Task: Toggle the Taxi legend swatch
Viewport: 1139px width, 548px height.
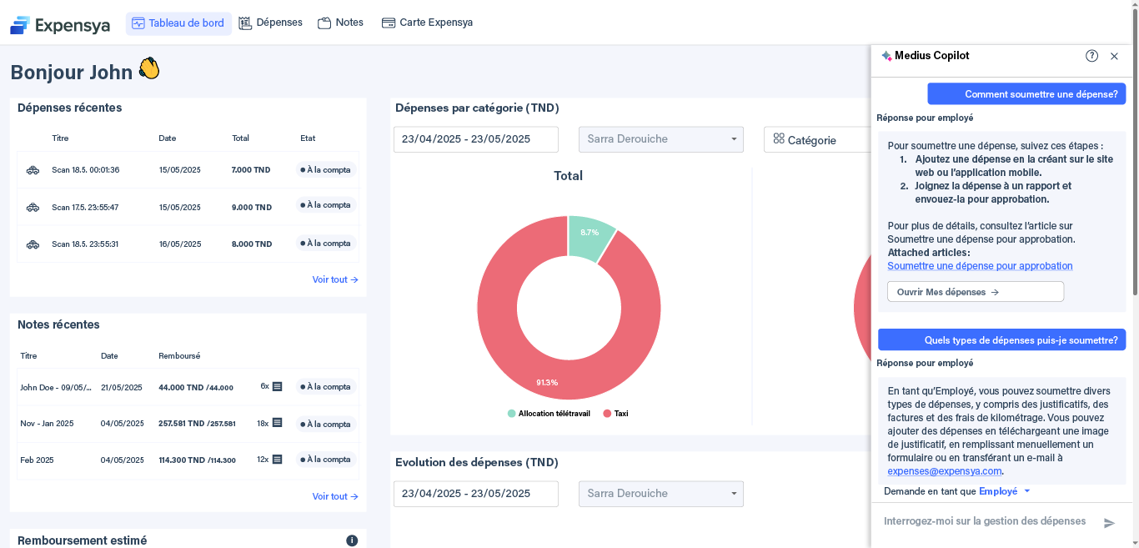Action: [x=607, y=413]
